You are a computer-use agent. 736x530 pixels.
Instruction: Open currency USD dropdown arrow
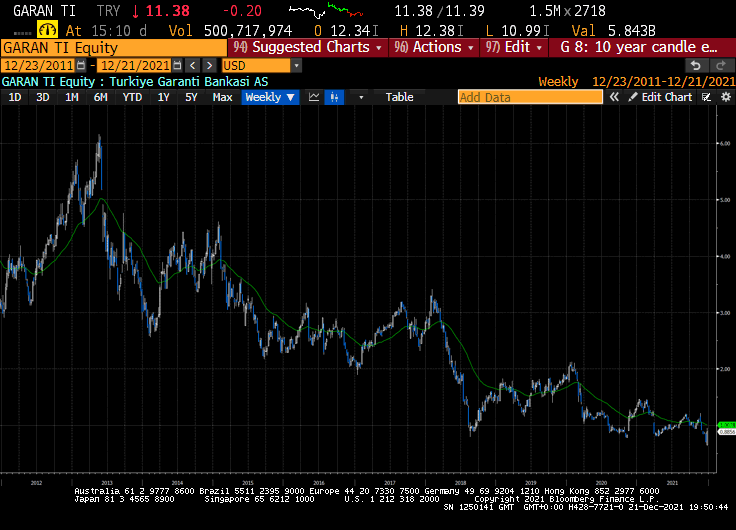(296, 66)
